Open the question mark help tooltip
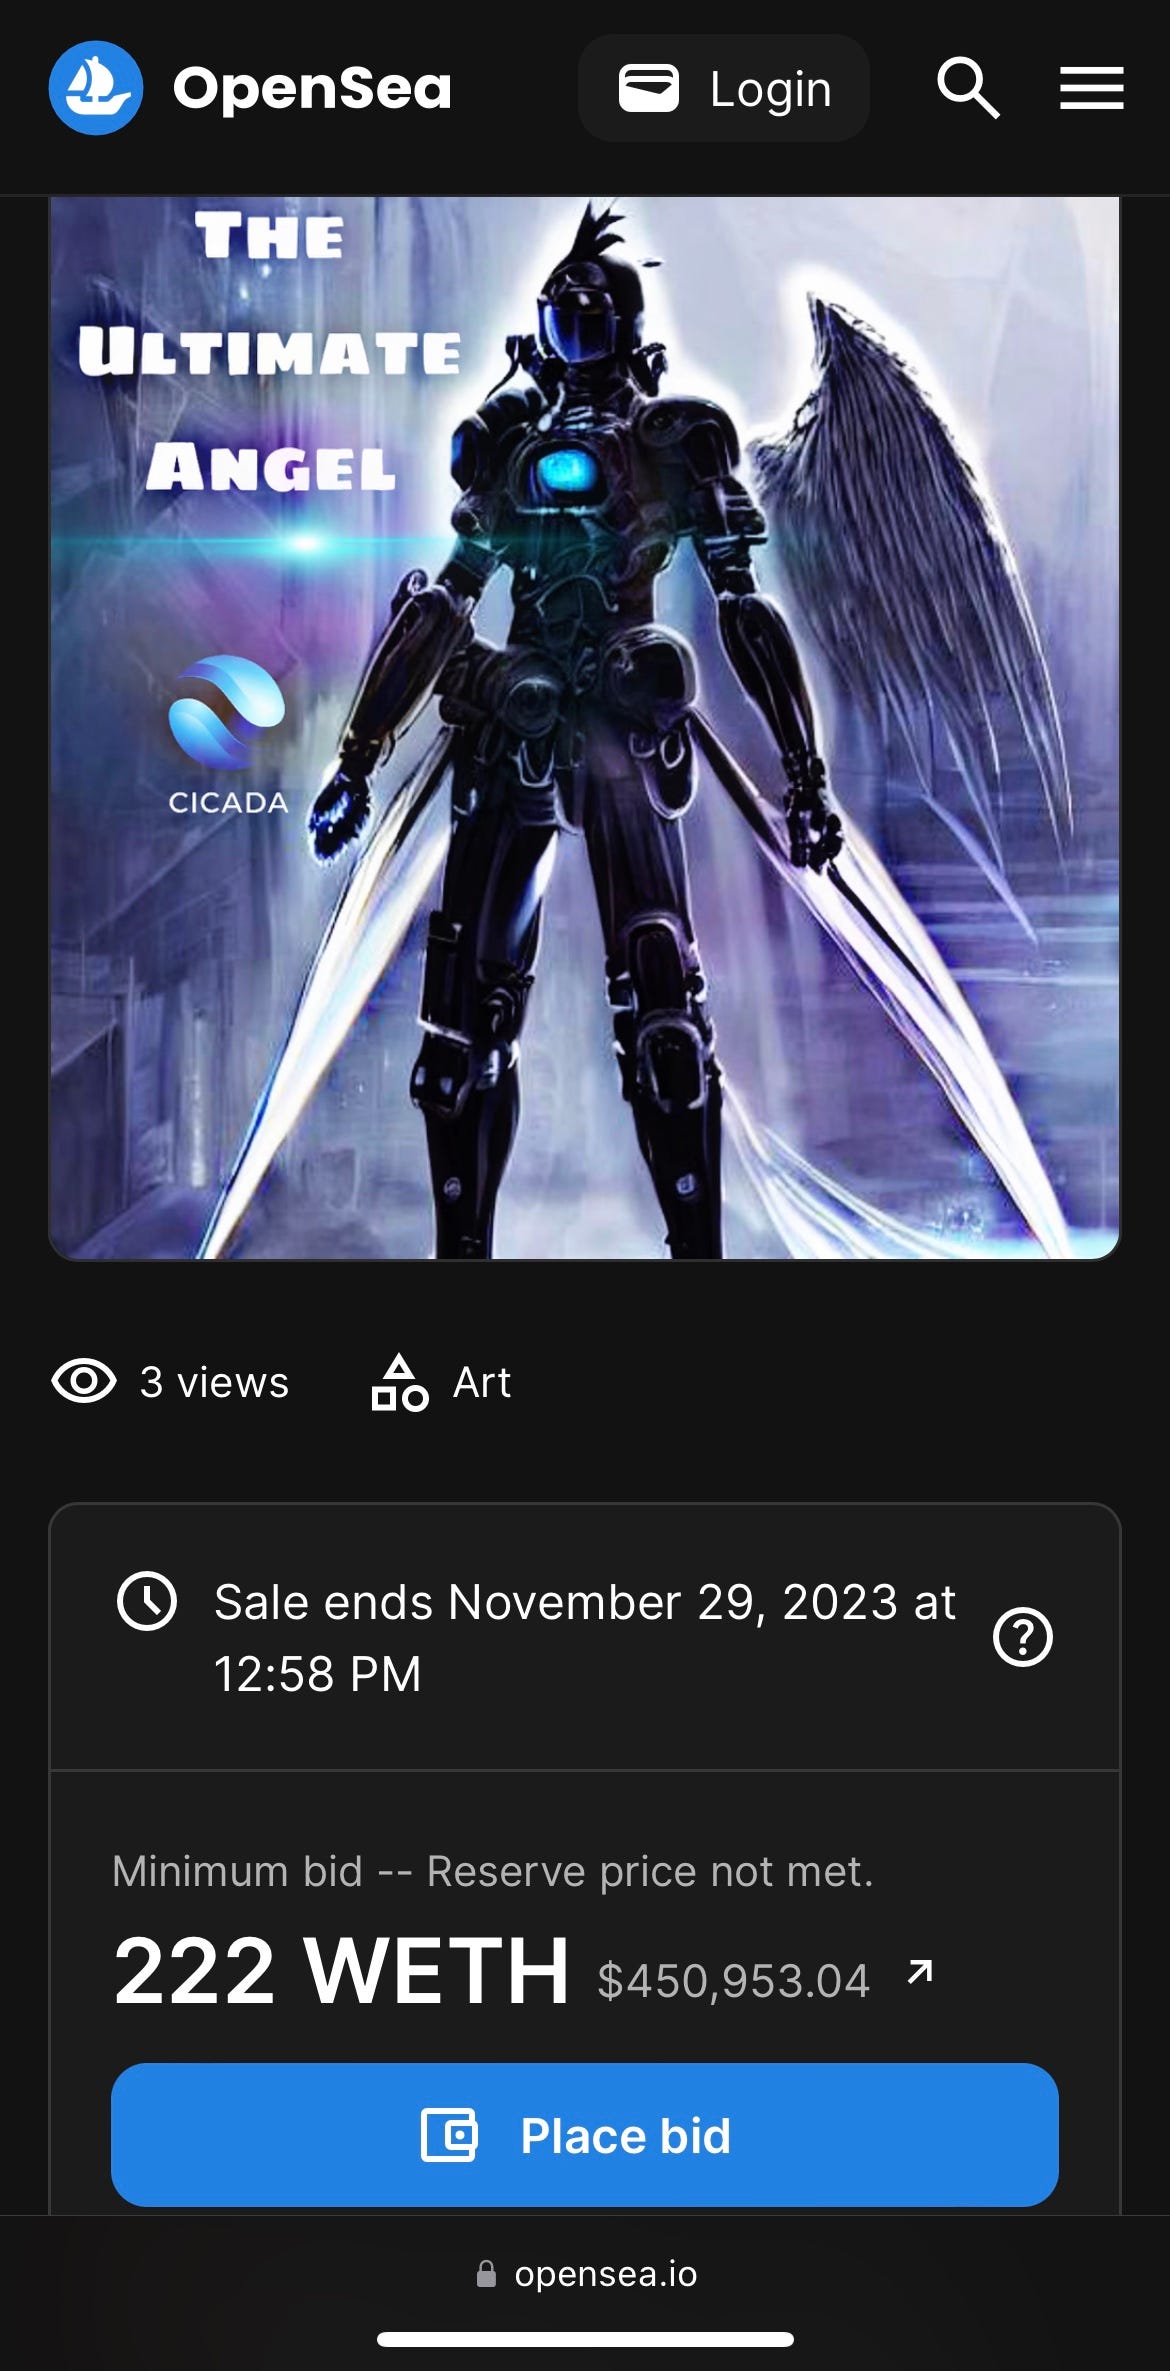 (x=1023, y=1637)
